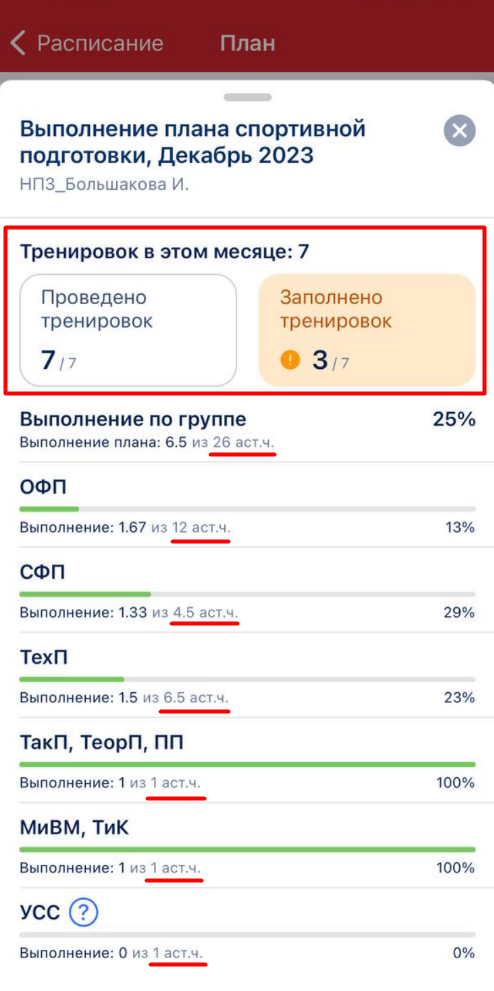
Task: Tap the УСС empty progress bar
Action: (247, 935)
